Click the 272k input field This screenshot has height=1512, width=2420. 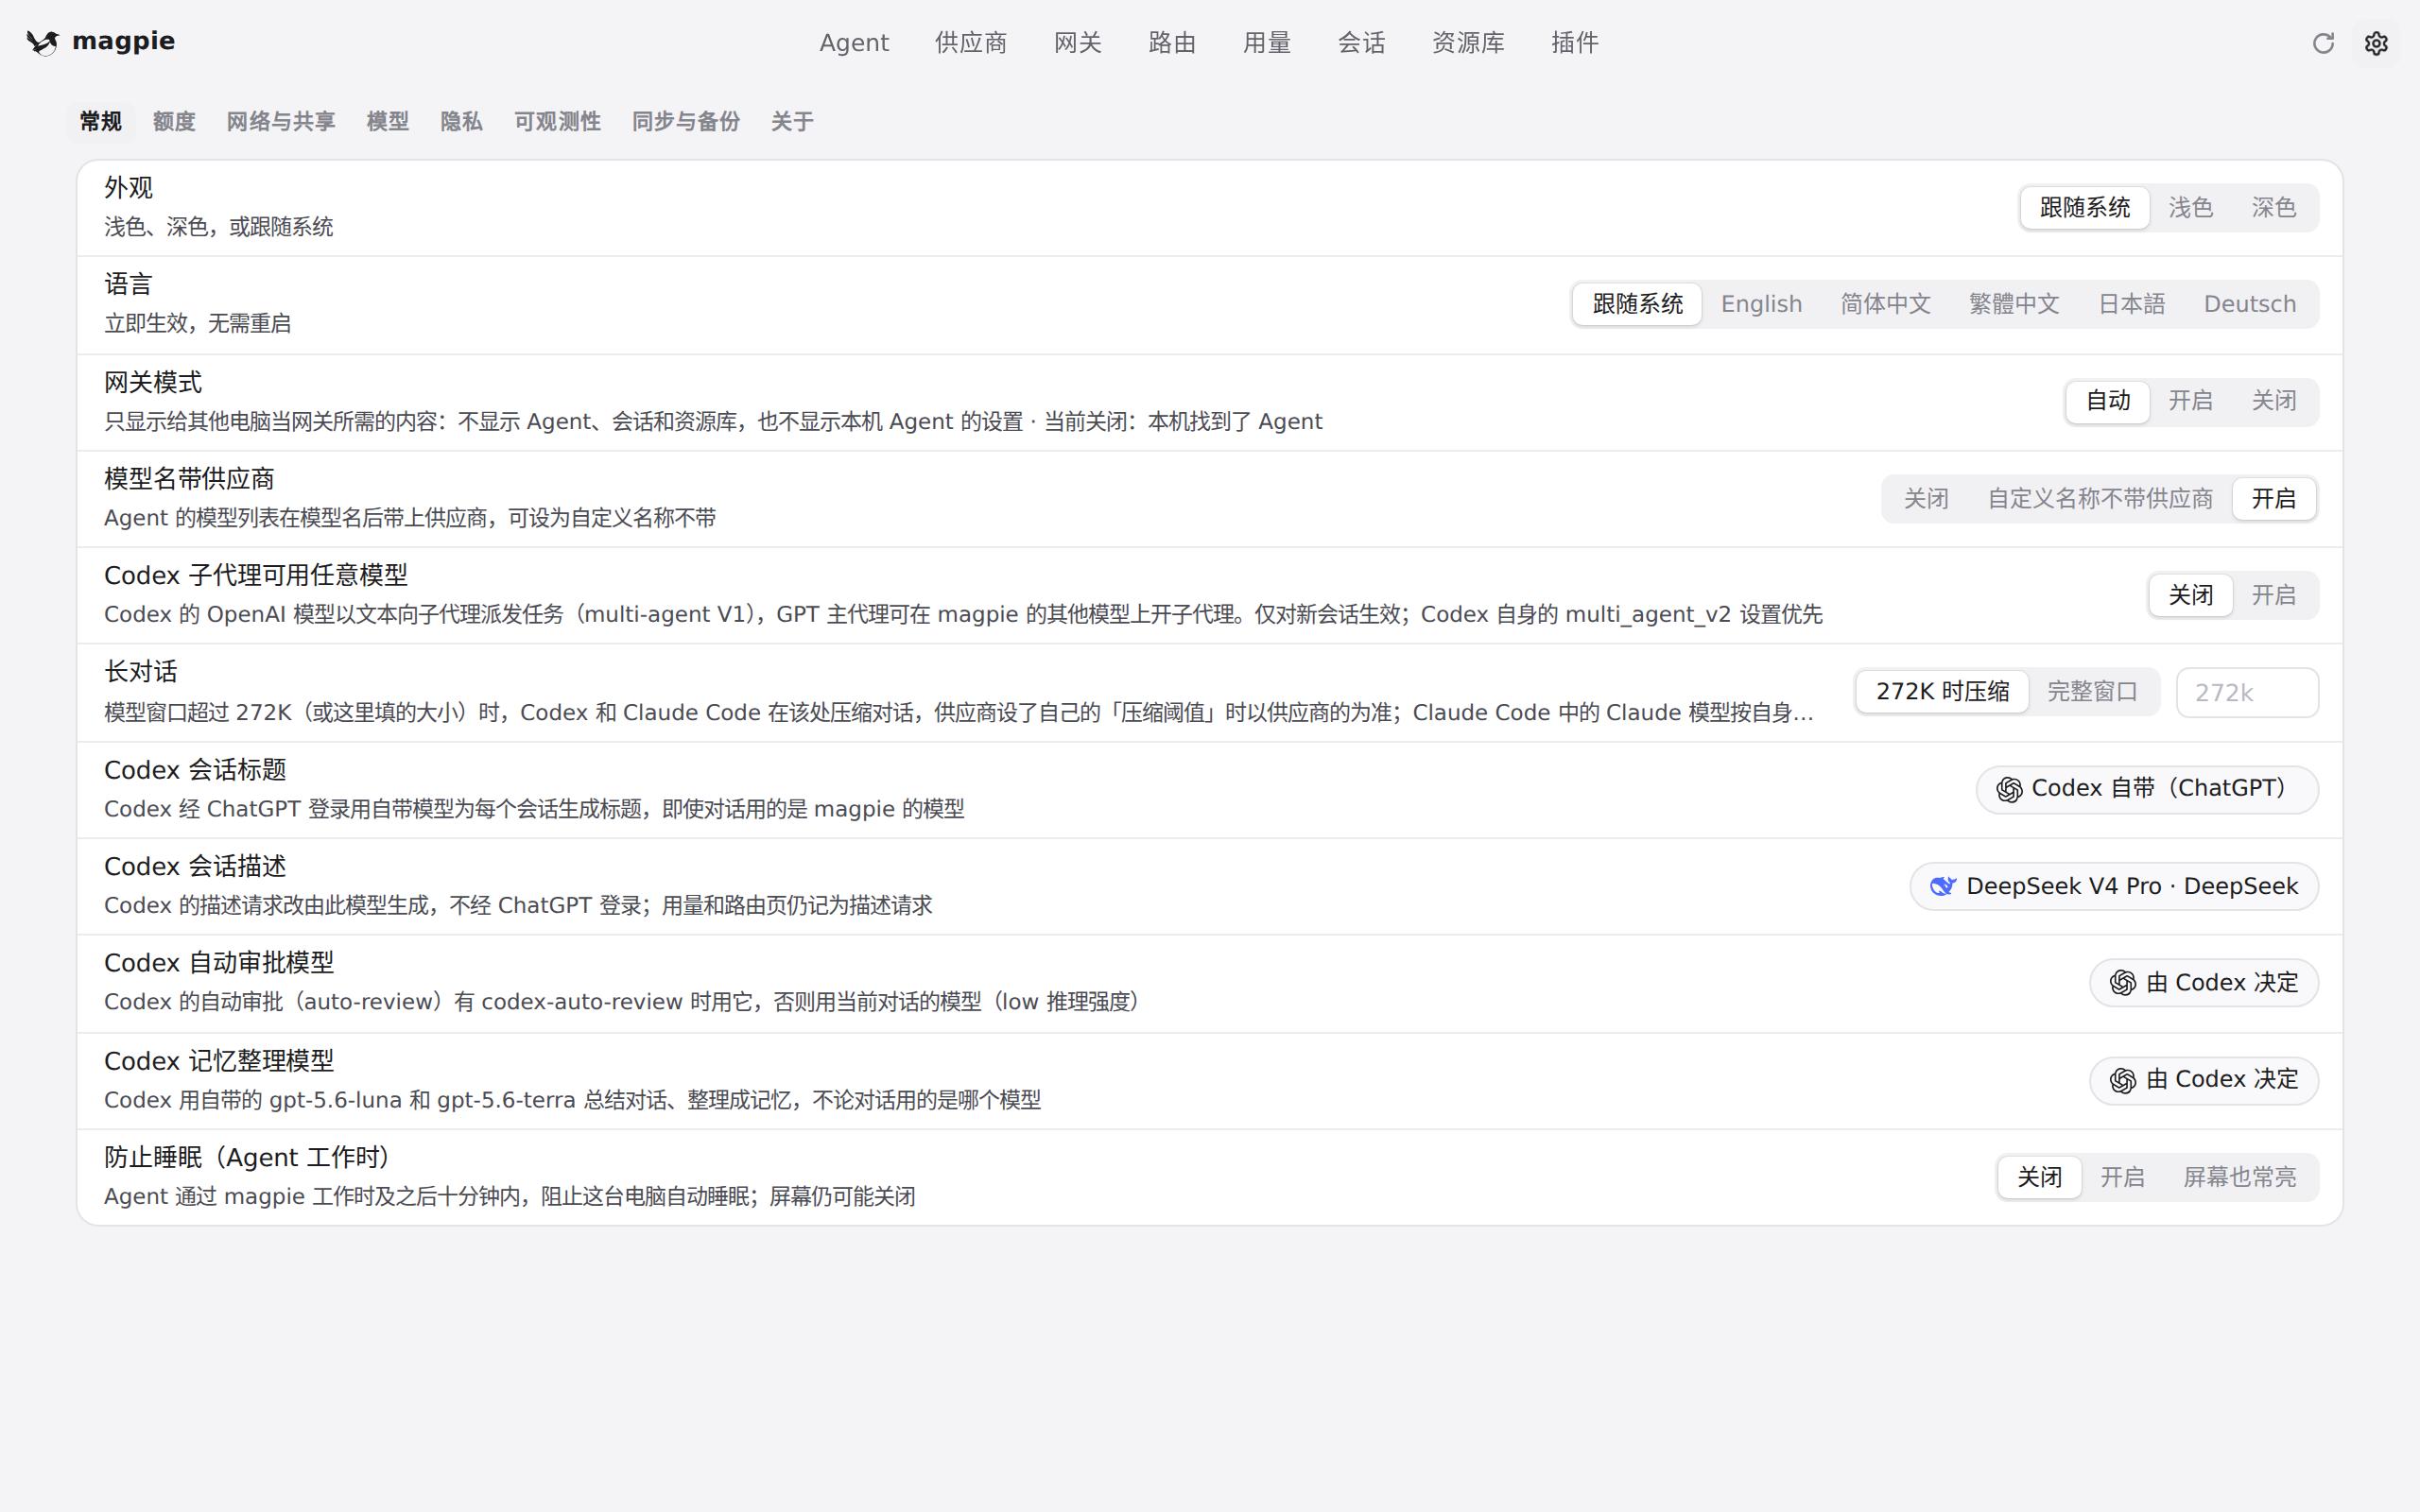click(x=2247, y=692)
